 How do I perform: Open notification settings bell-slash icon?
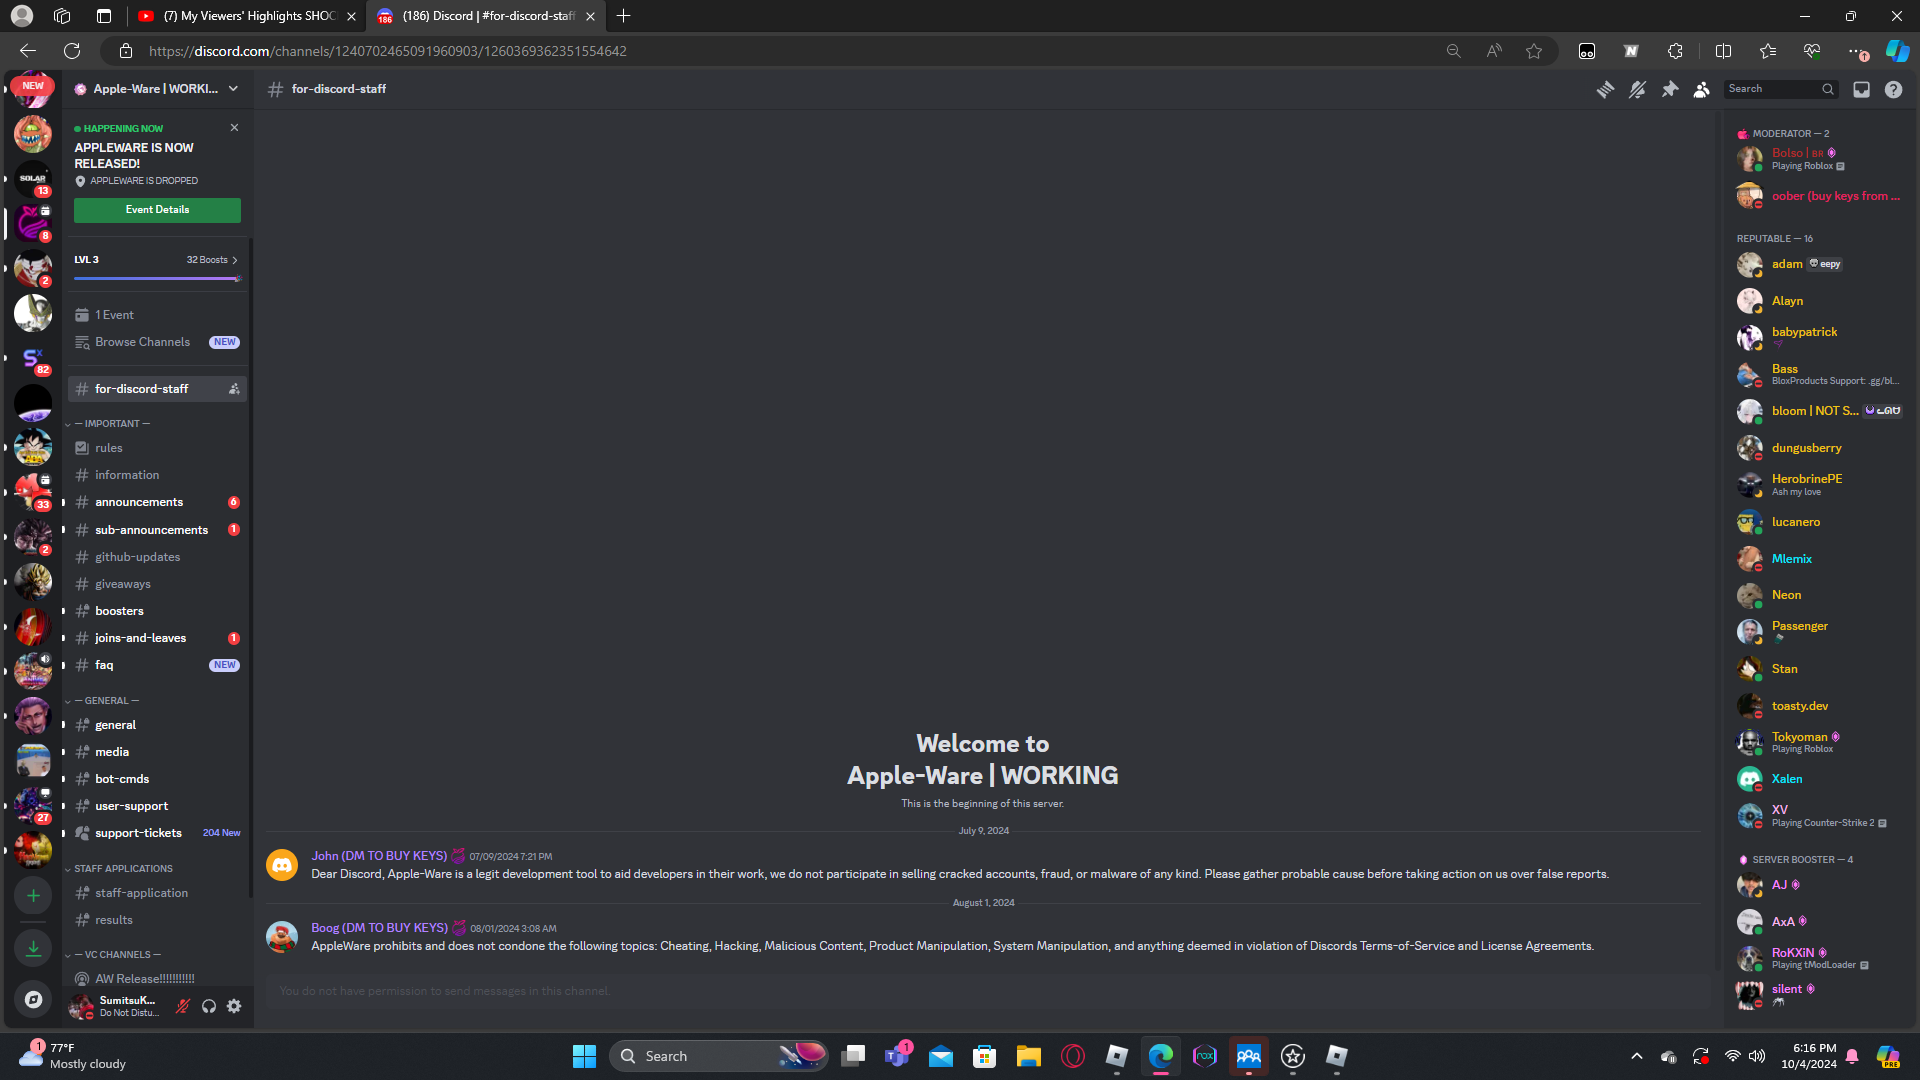1637,90
